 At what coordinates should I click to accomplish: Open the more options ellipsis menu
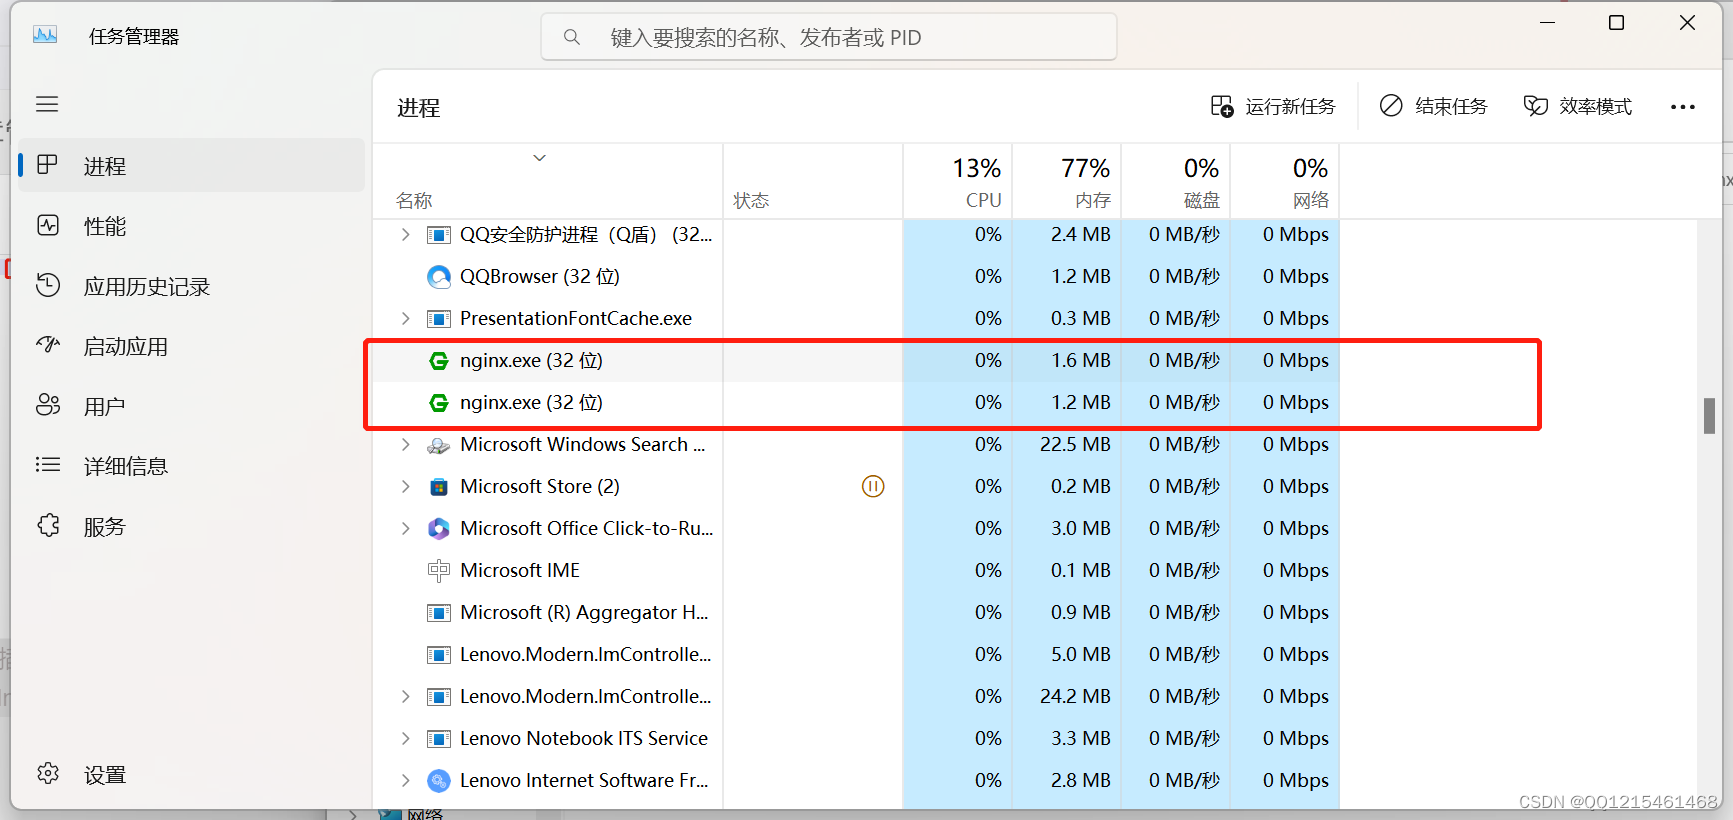1683,107
